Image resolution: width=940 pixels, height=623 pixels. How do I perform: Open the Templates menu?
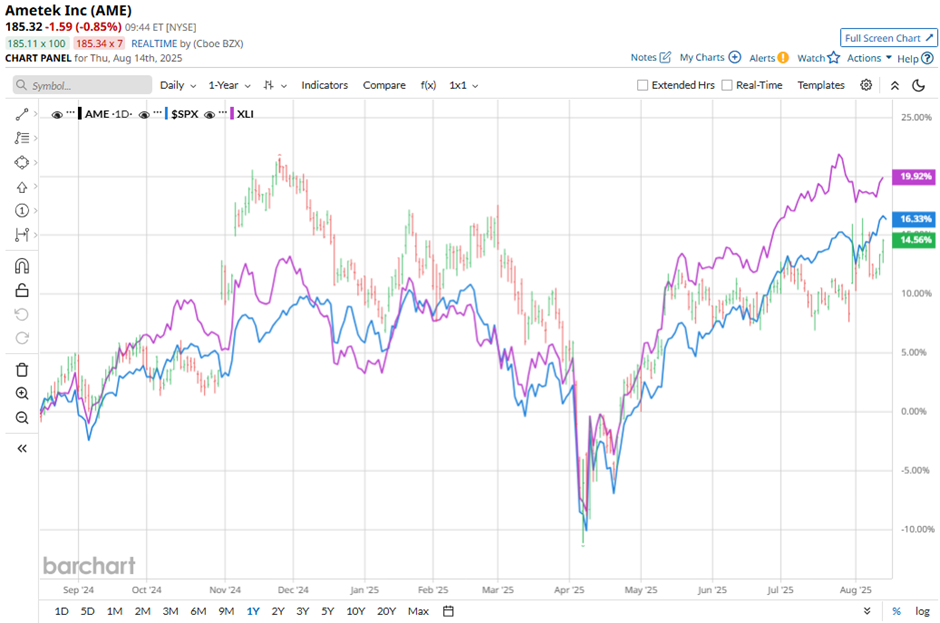821,85
